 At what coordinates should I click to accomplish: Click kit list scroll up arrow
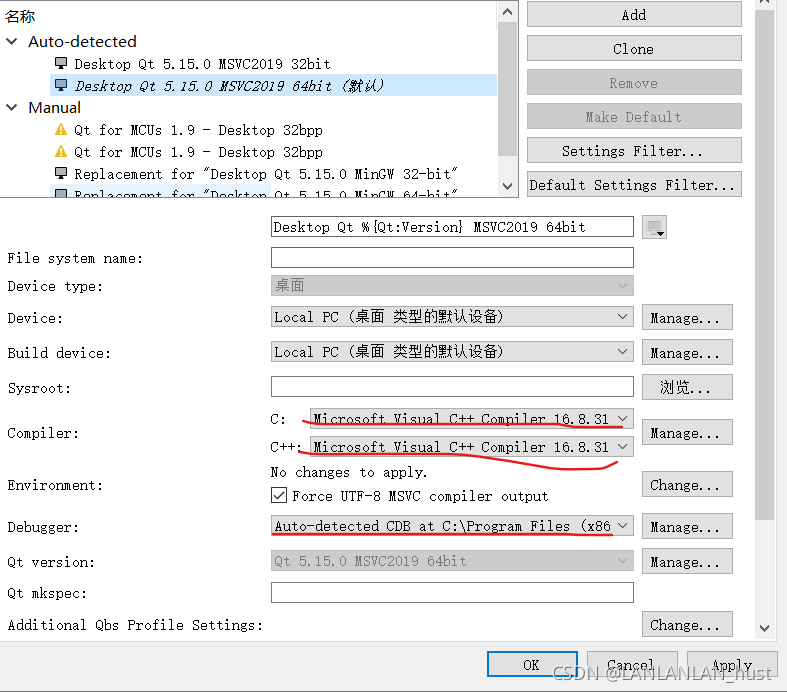(507, 12)
